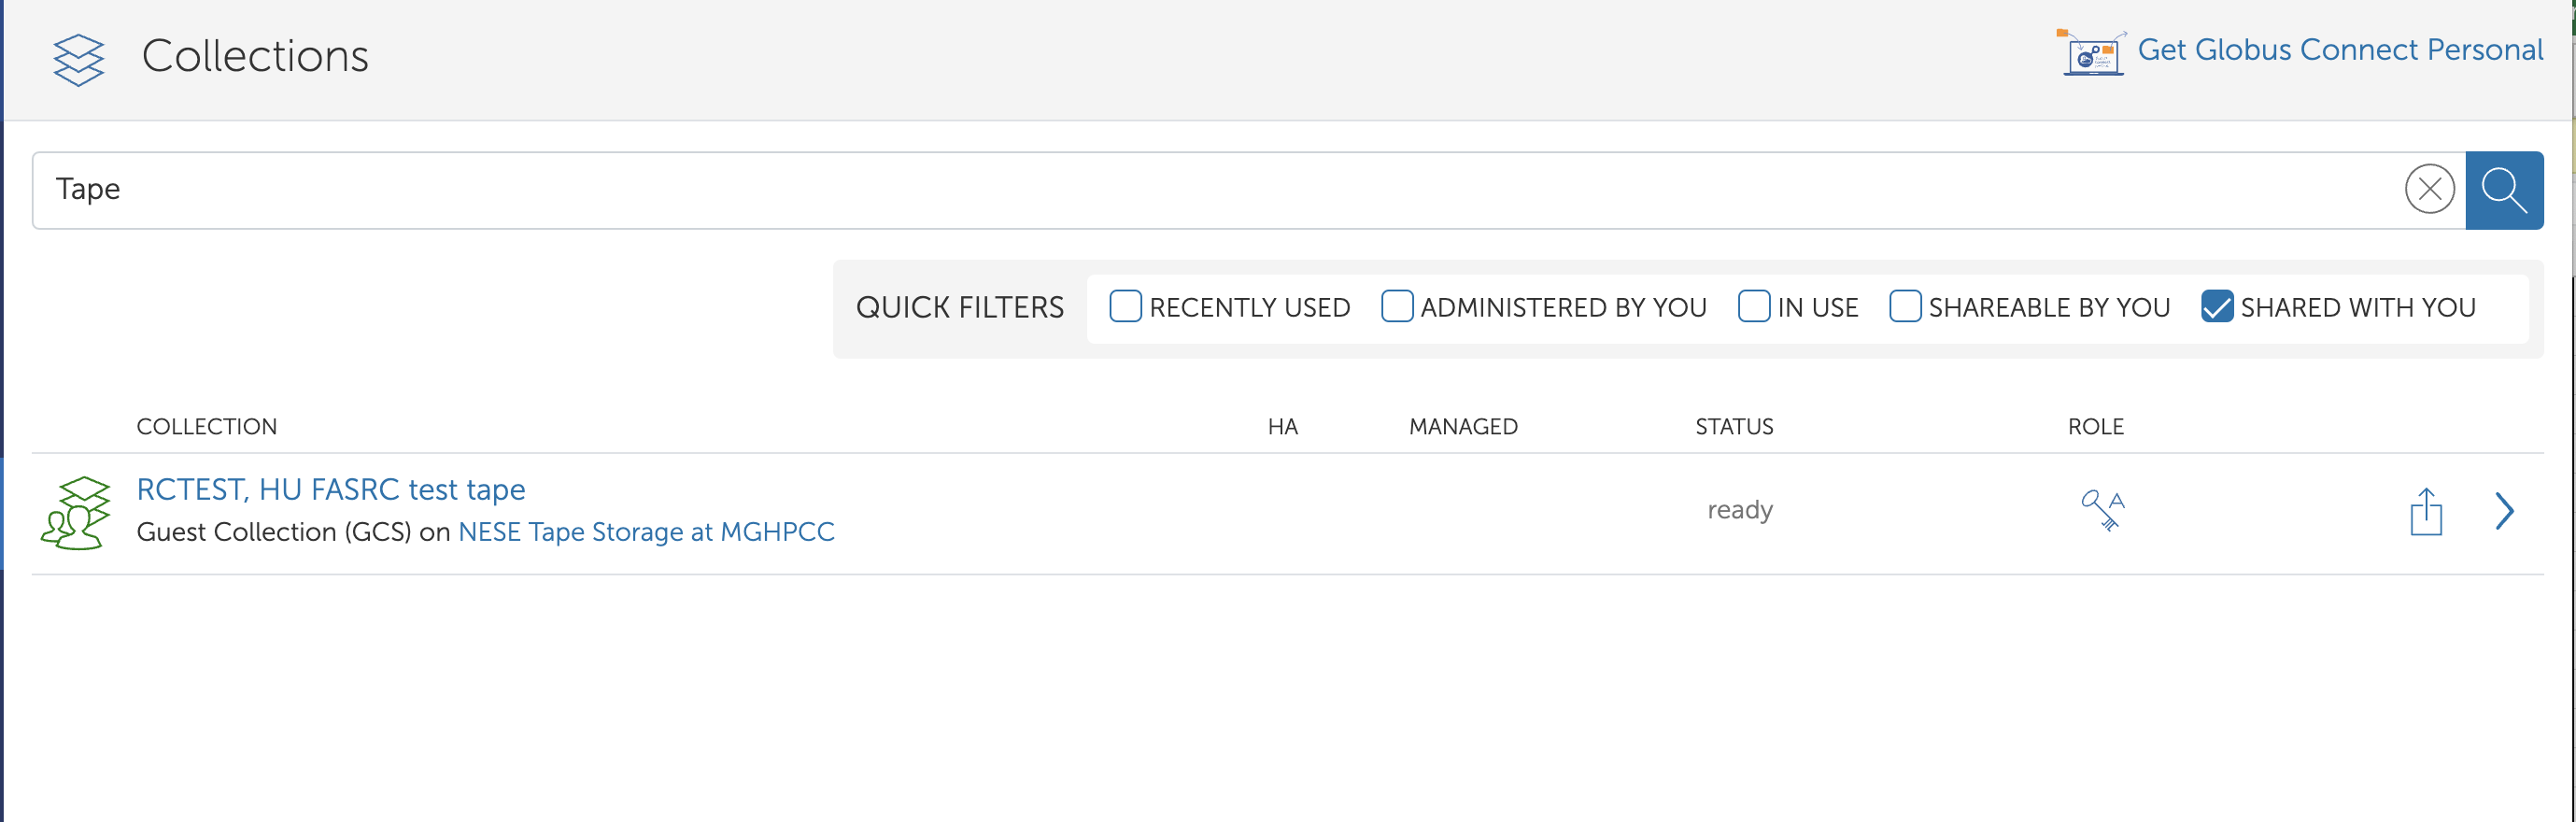Click the MANAGED column header
This screenshot has width=2576, height=822.
pyautogui.click(x=1463, y=427)
